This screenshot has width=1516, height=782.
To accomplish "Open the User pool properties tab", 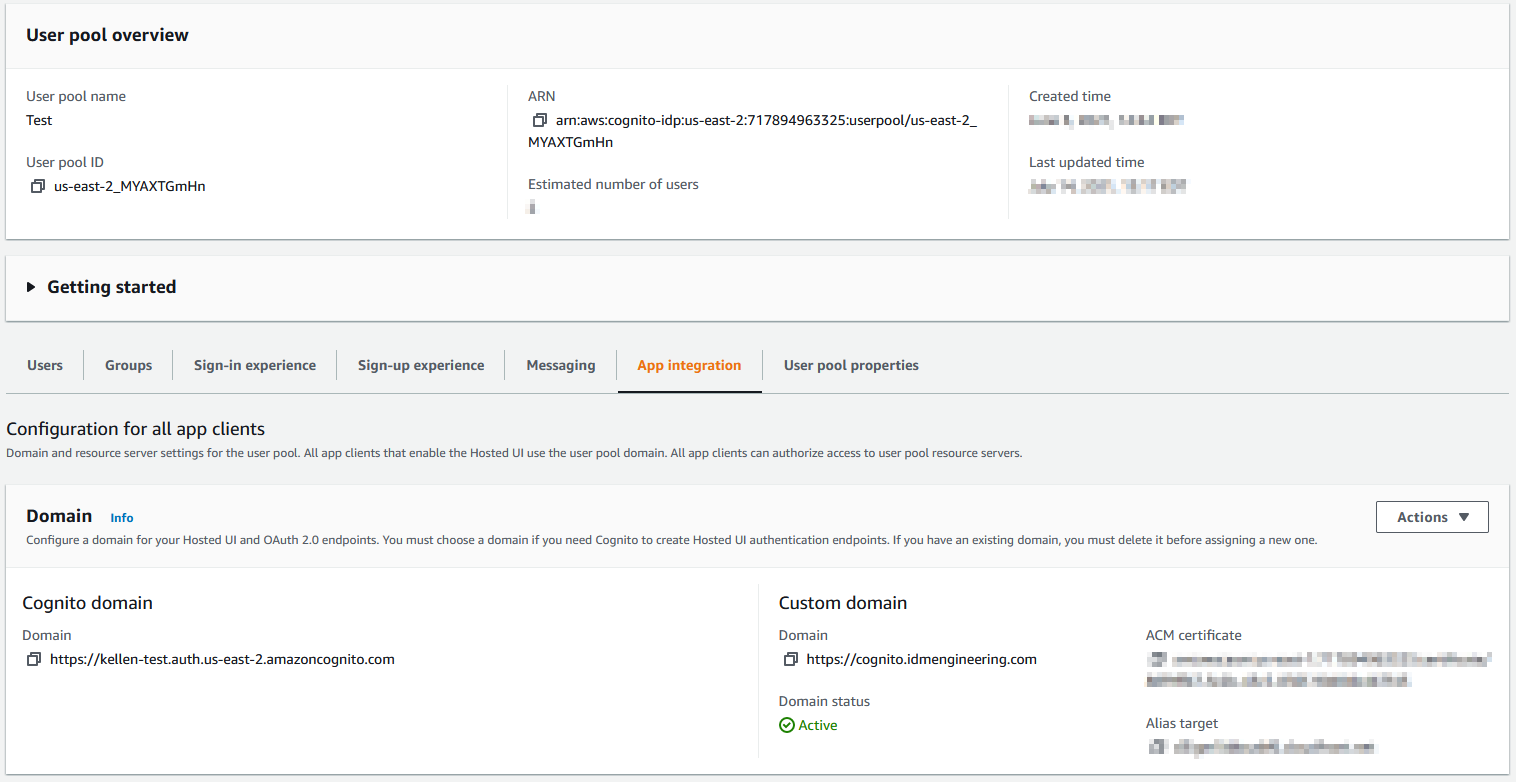I will 851,365.
